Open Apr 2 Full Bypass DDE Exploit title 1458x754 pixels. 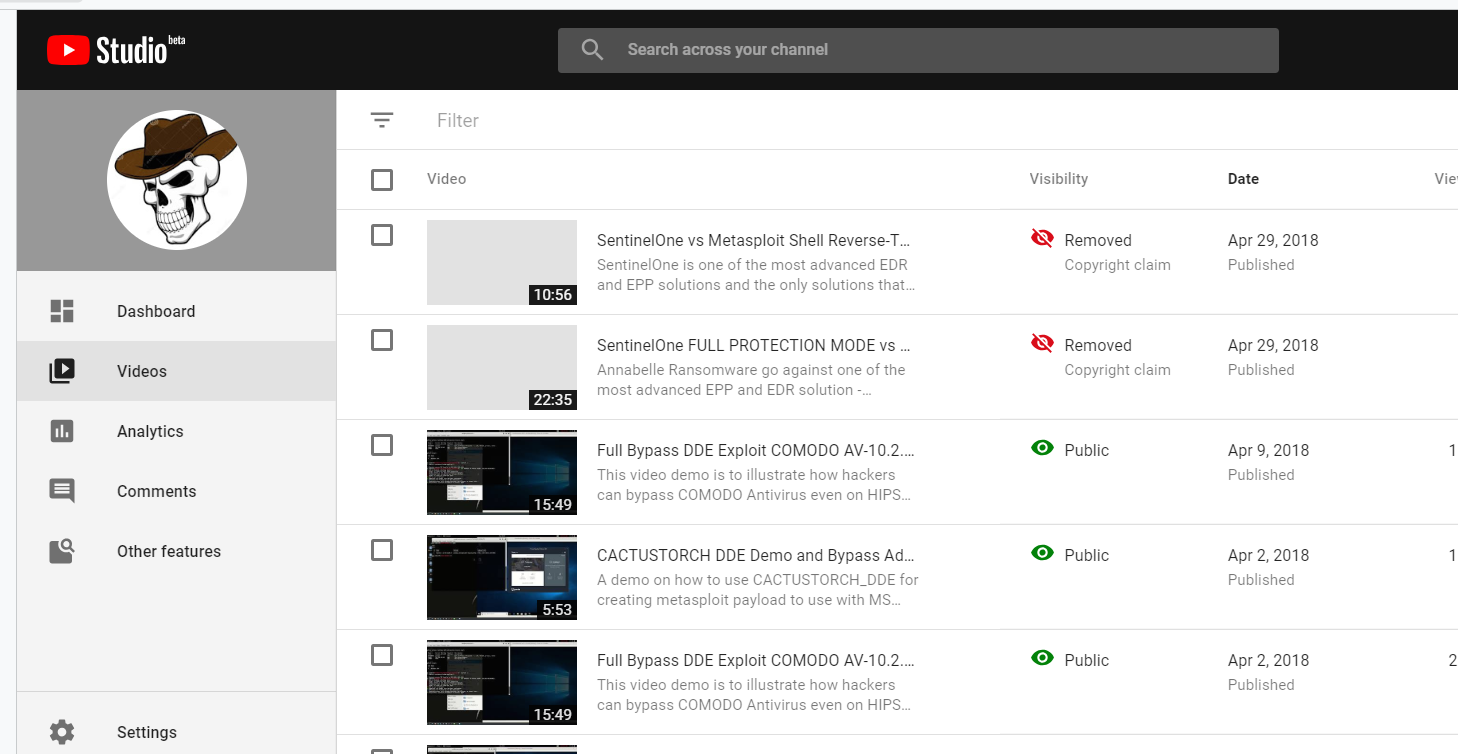click(x=756, y=660)
